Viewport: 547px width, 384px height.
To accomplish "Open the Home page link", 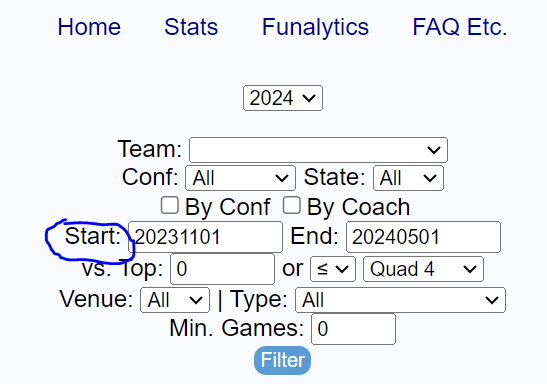I will (x=89, y=27).
